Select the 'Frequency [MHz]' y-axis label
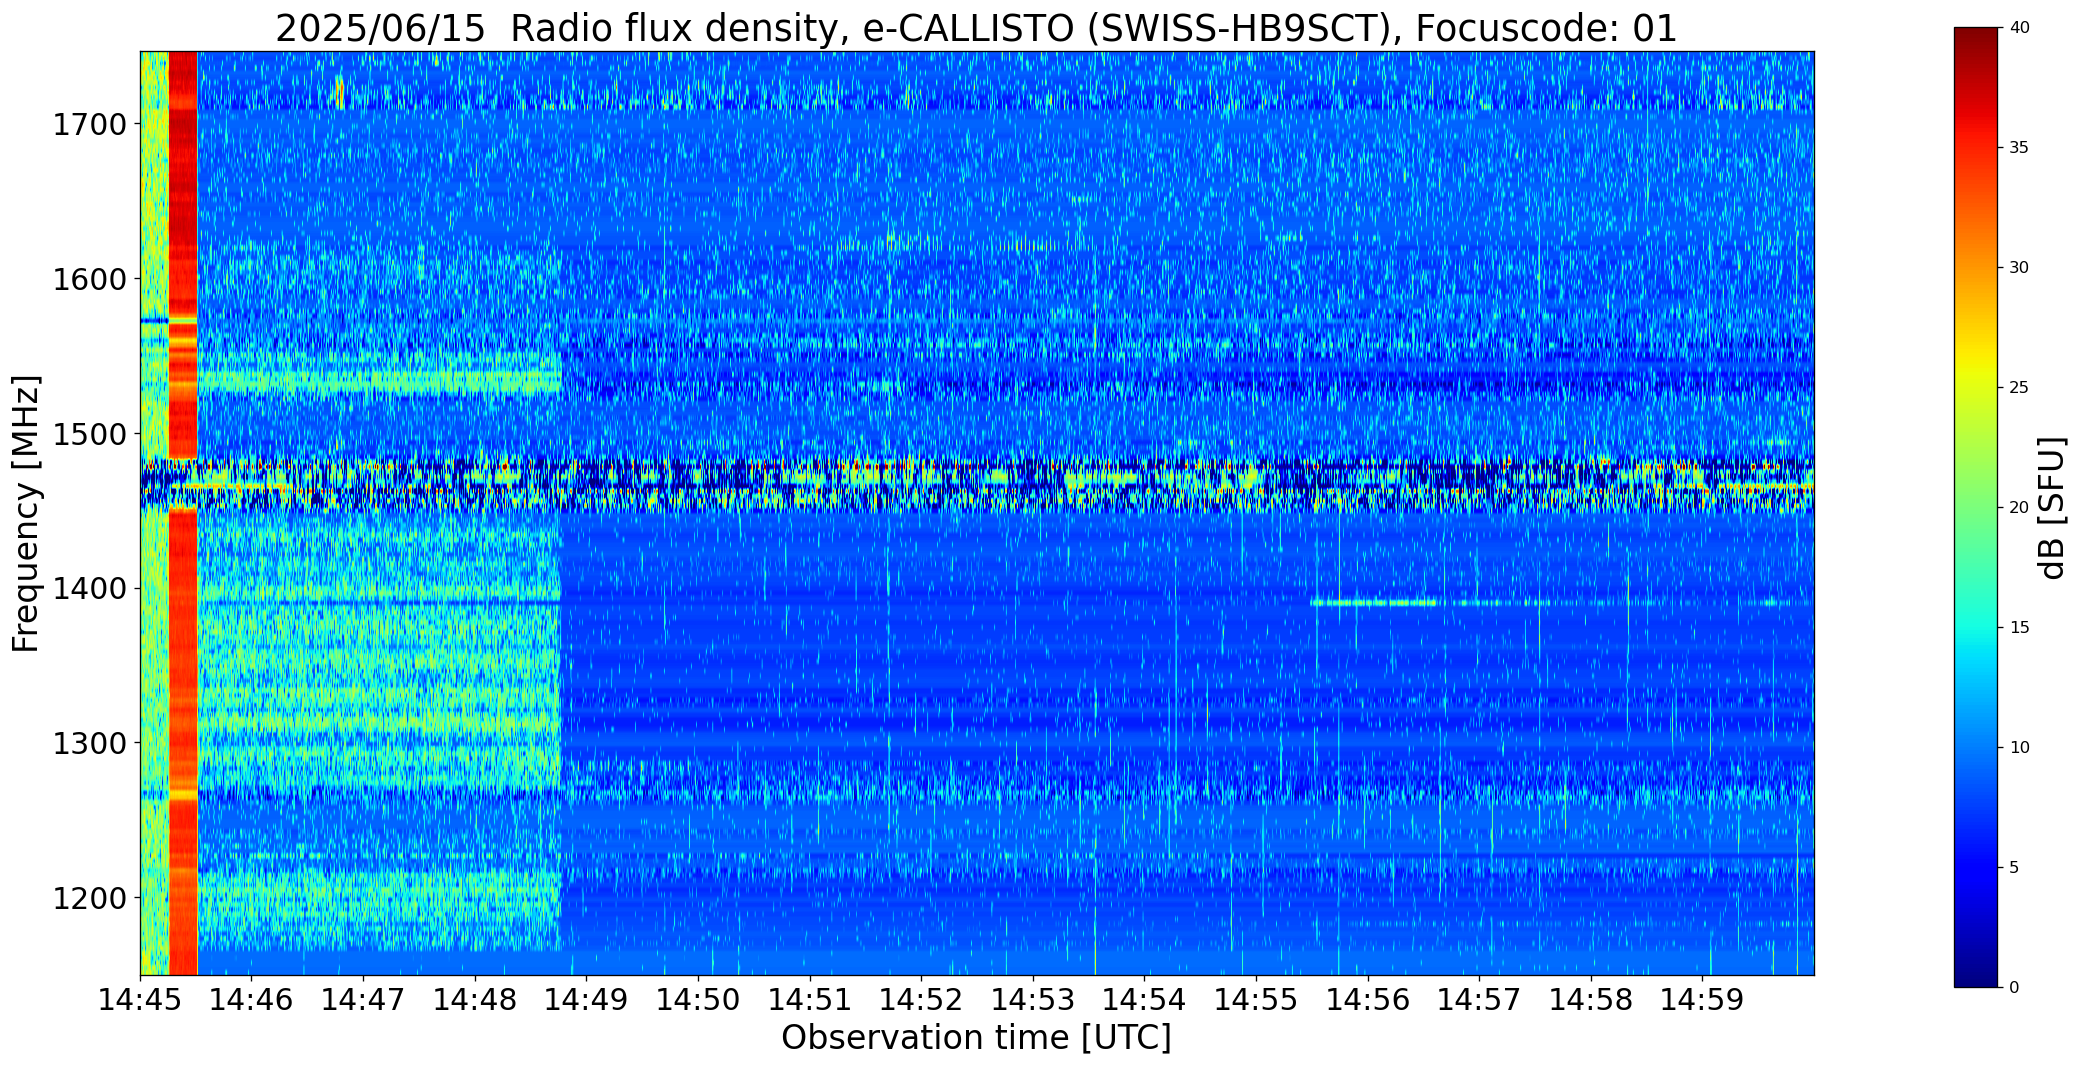Screen dimensions: 2082x1067 pyautogui.click(x=26, y=513)
